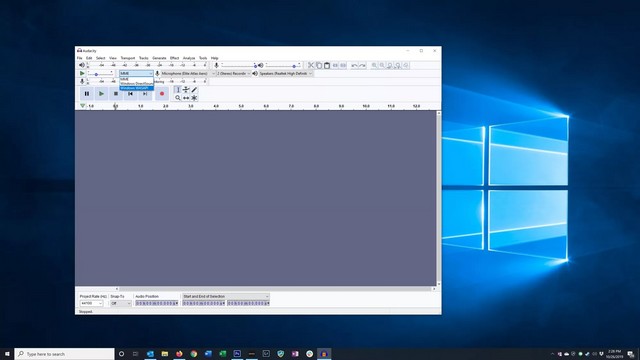Open the Edit menu
The image size is (640, 360).
pyautogui.click(x=89, y=58)
